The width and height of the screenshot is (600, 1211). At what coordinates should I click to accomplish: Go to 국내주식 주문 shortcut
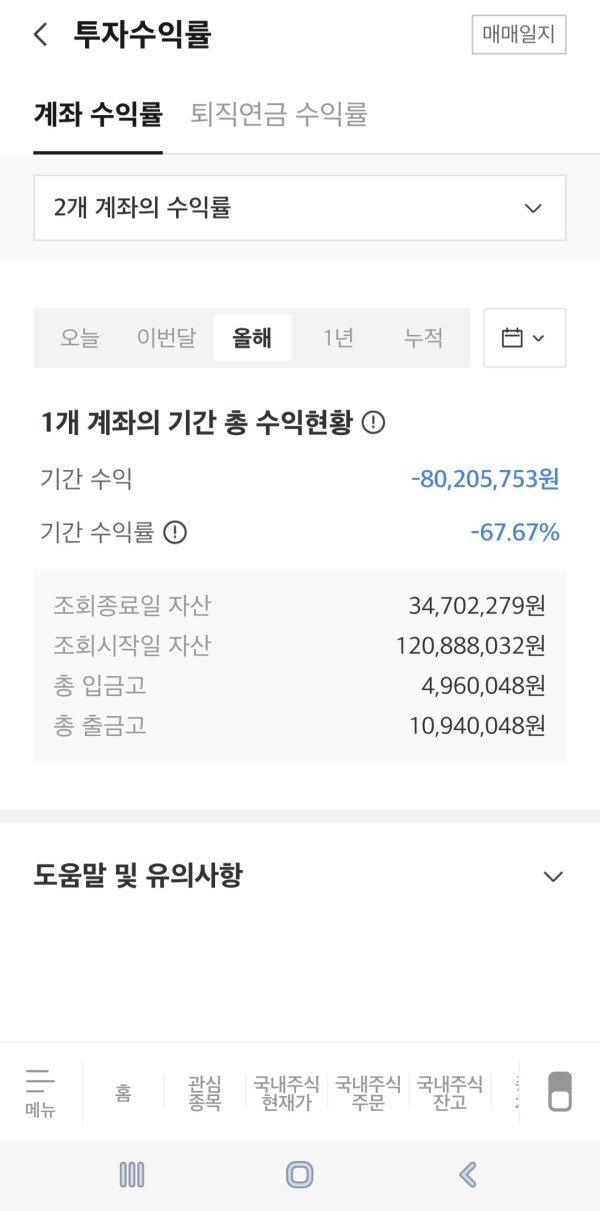pos(368,1093)
